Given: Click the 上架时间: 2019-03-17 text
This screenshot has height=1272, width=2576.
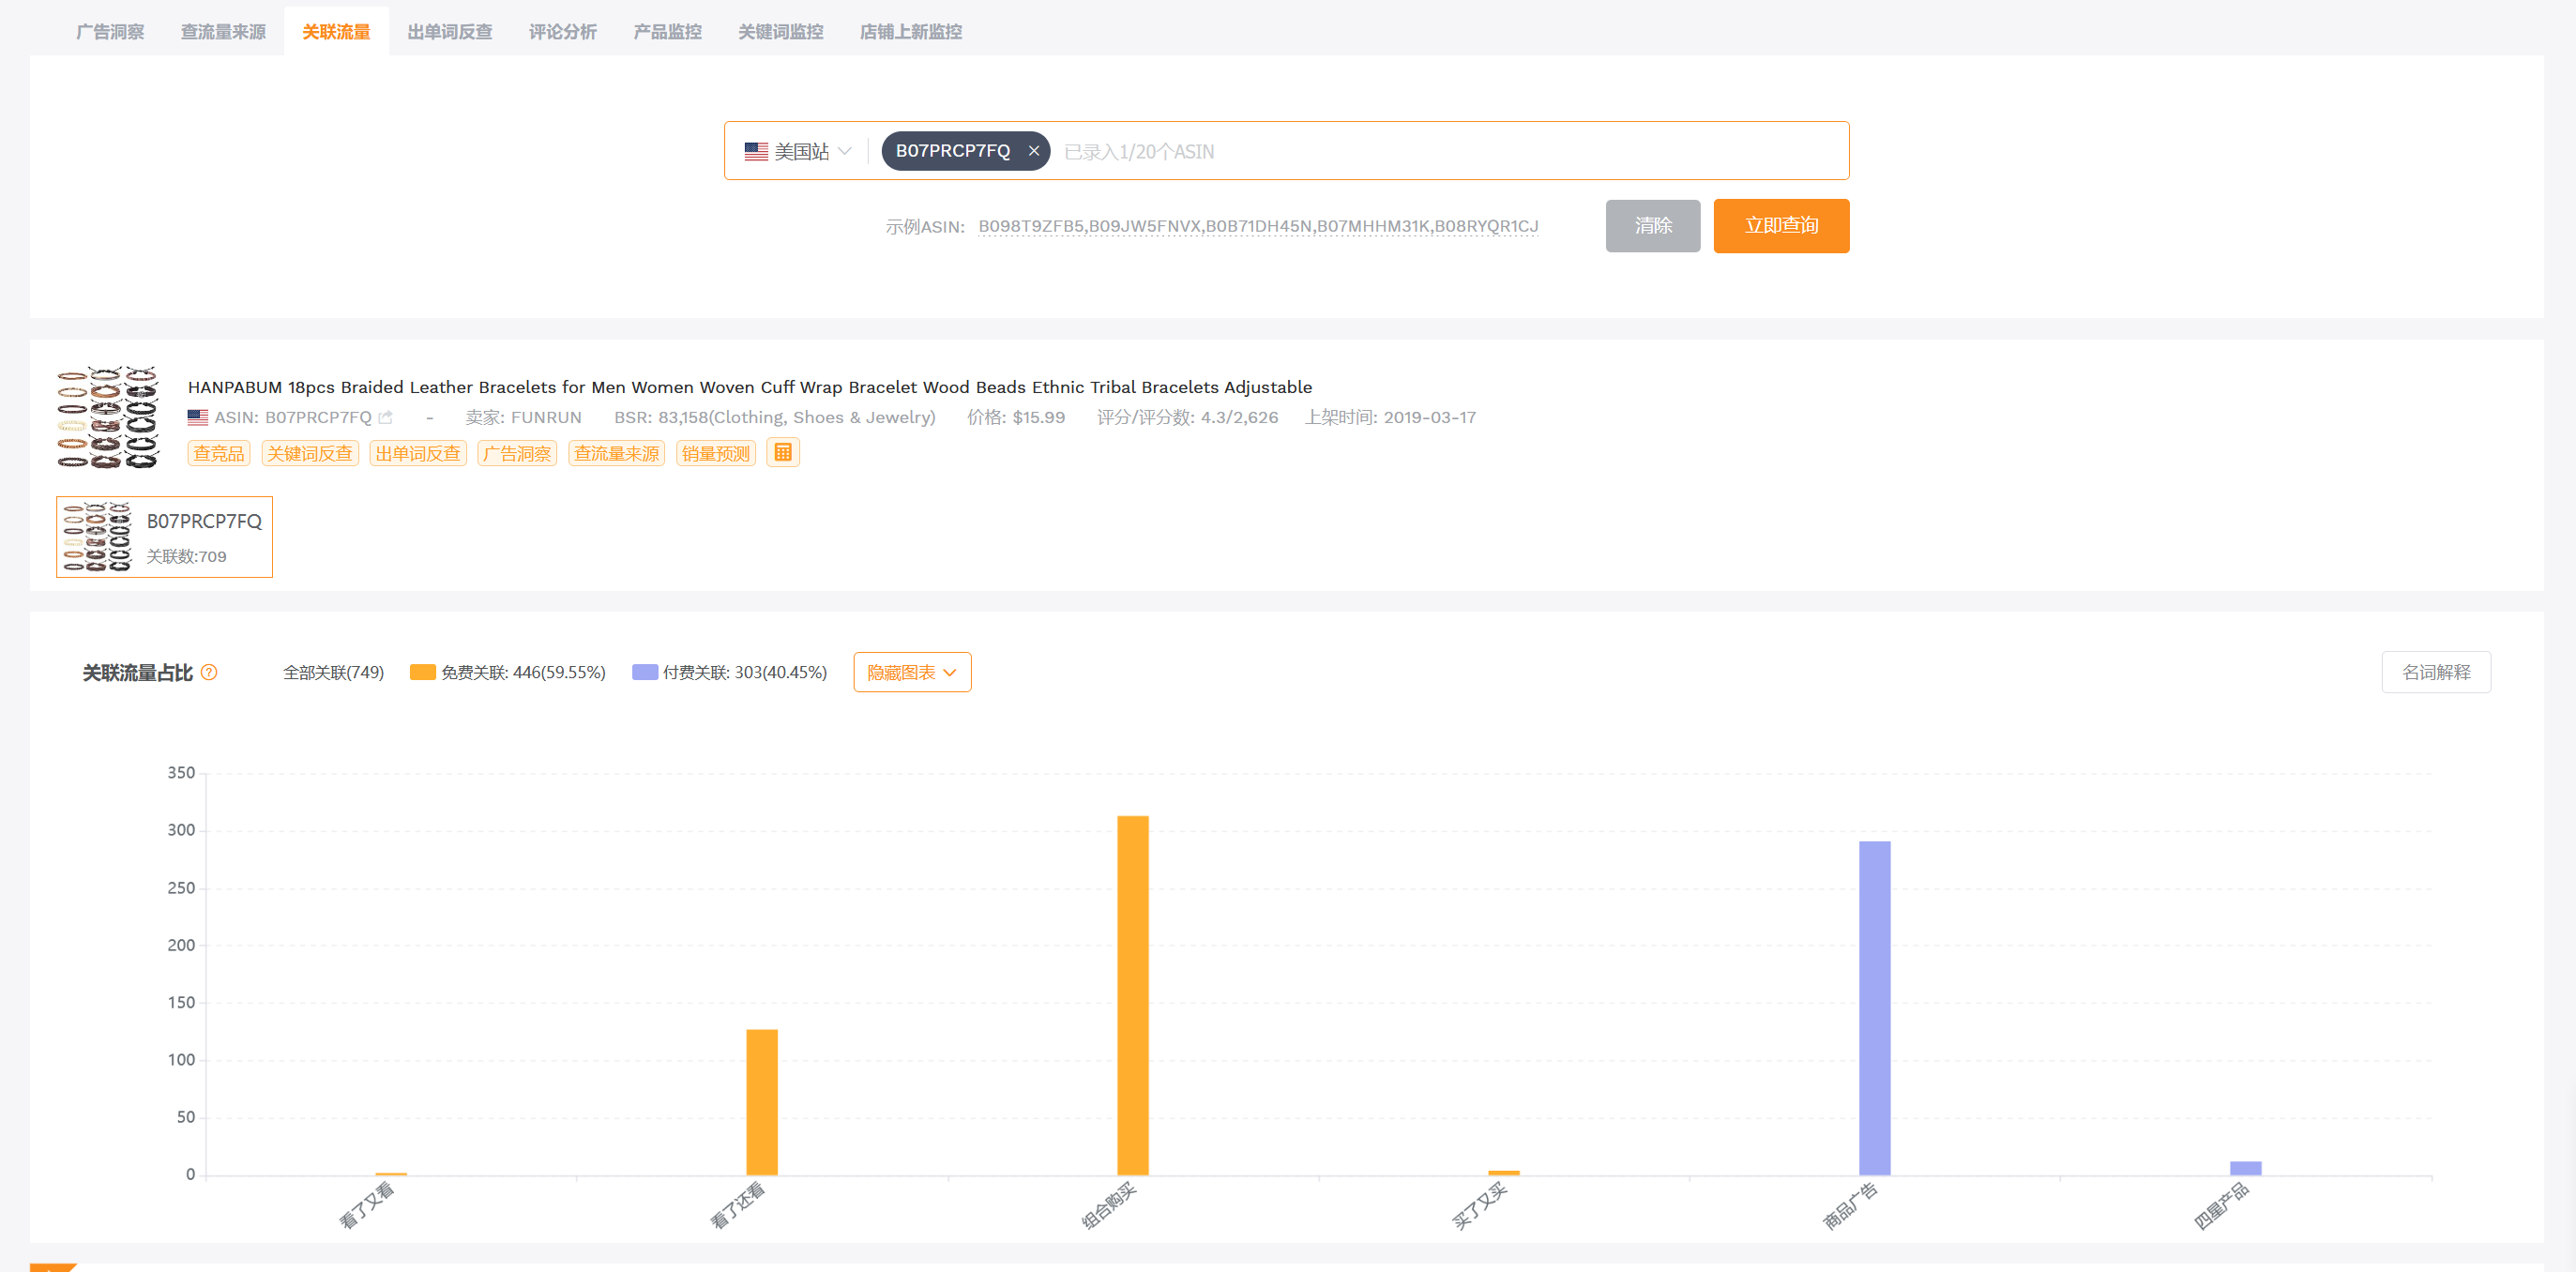Looking at the screenshot, I should pos(1390,418).
